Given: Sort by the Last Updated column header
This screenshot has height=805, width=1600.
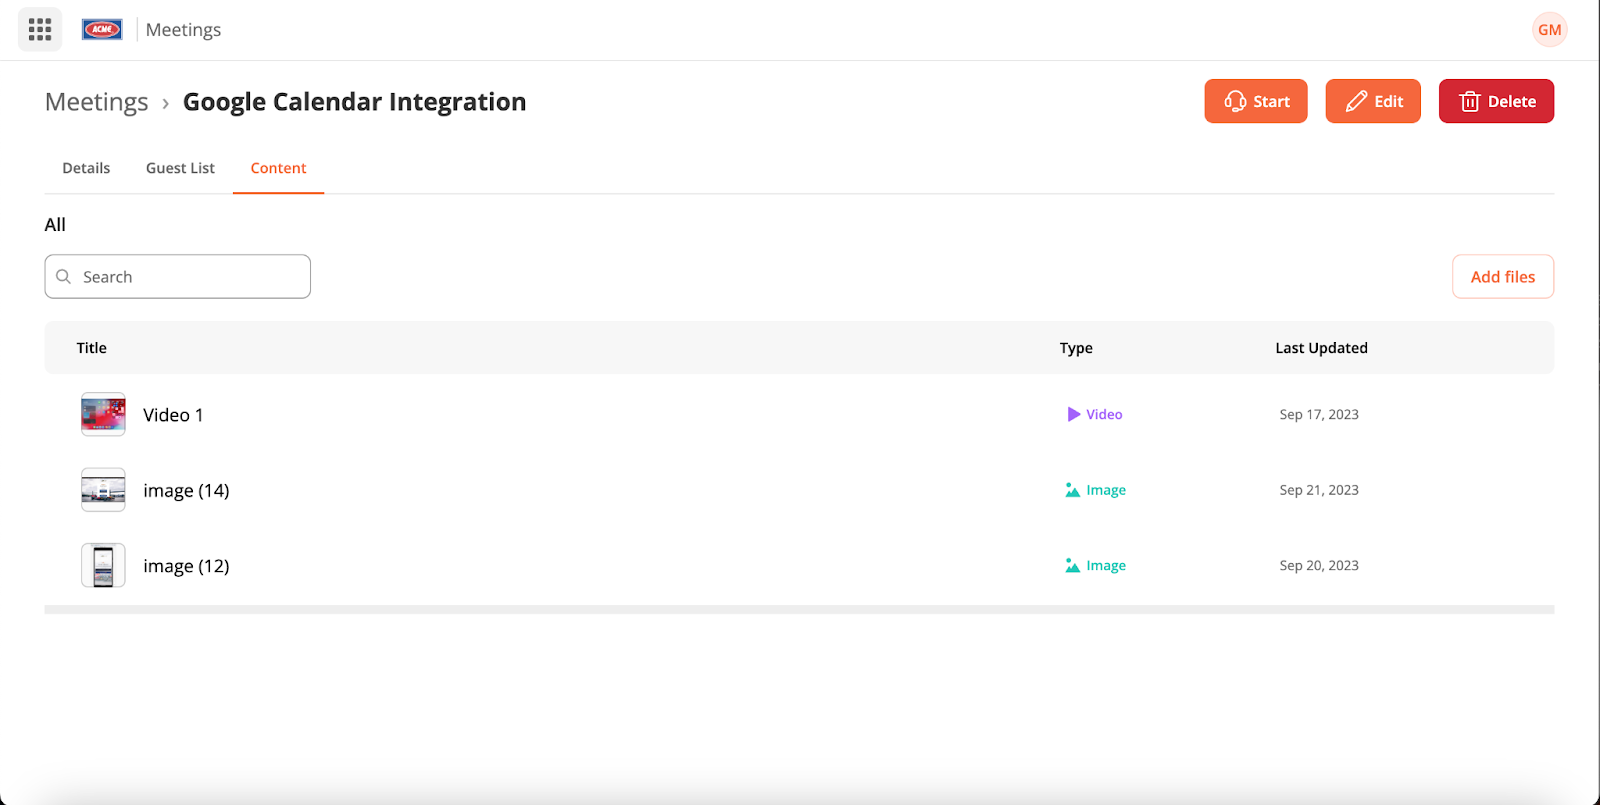Looking at the screenshot, I should coord(1321,348).
